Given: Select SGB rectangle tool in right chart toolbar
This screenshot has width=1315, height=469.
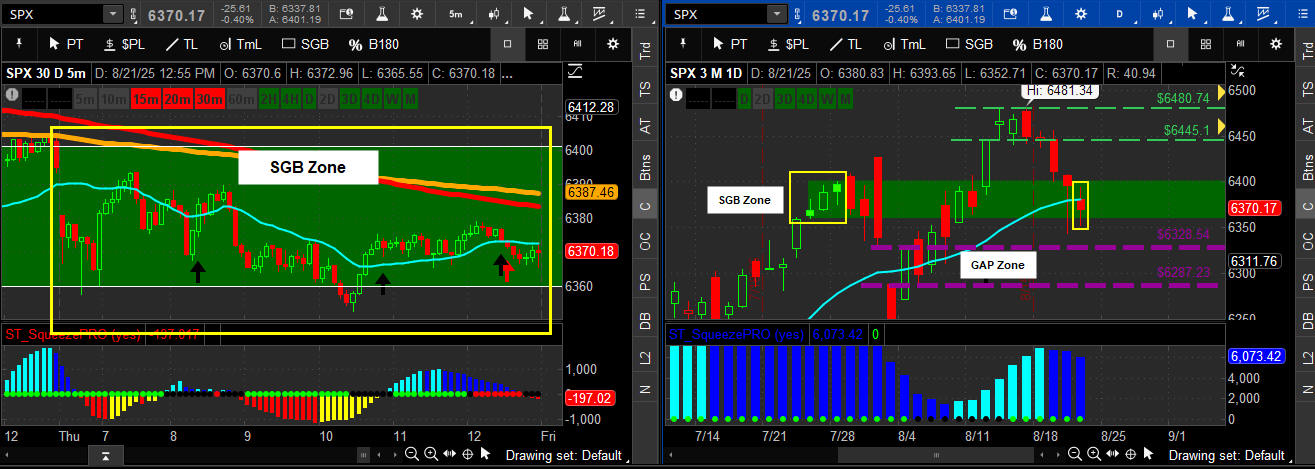Looking at the screenshot, I should click(969, 44).
